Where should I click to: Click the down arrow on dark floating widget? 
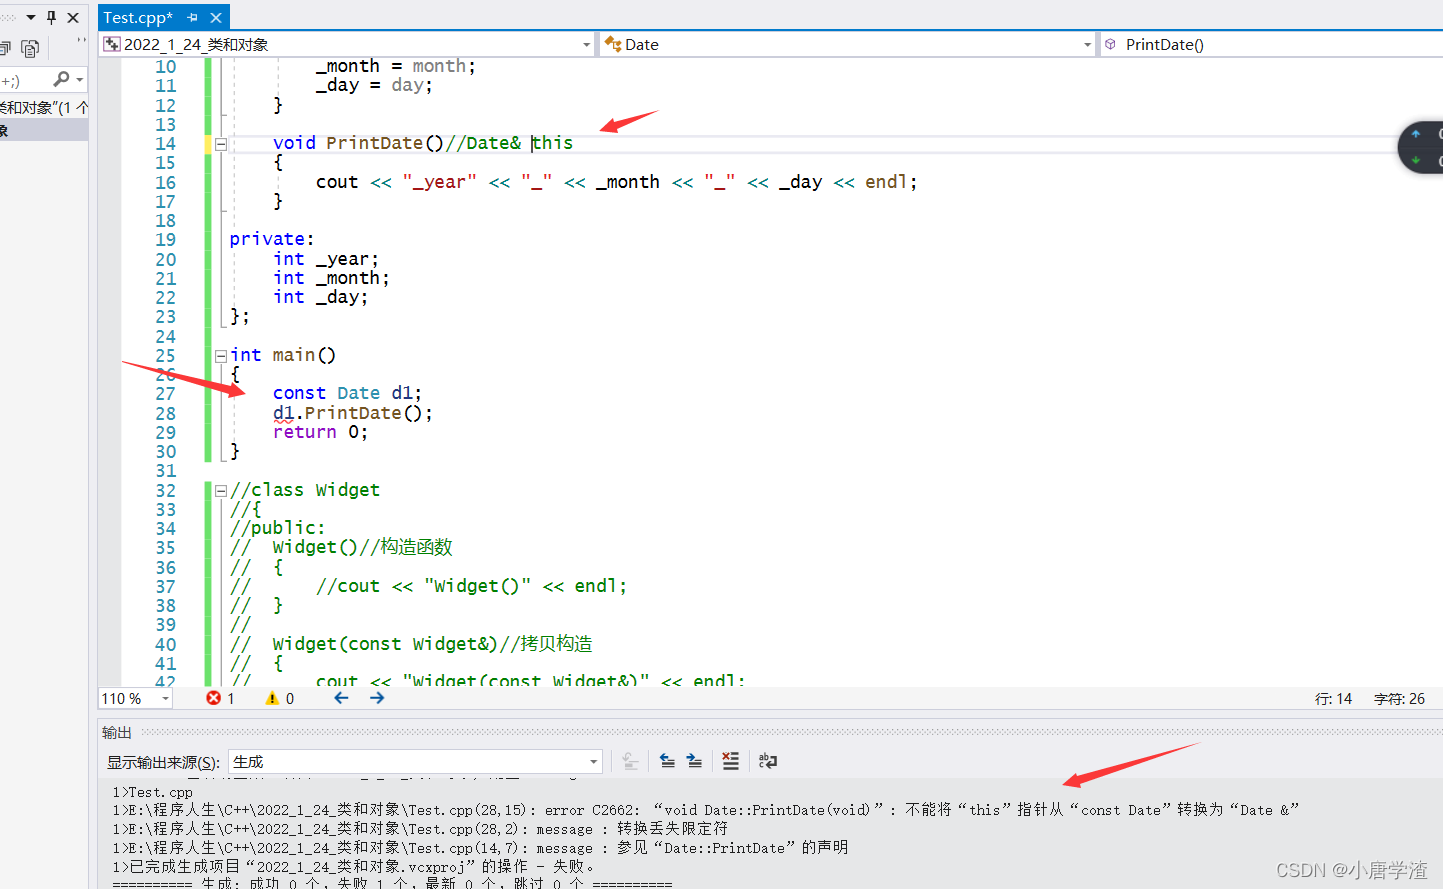pyautogui.click(x=1415, y=160)
